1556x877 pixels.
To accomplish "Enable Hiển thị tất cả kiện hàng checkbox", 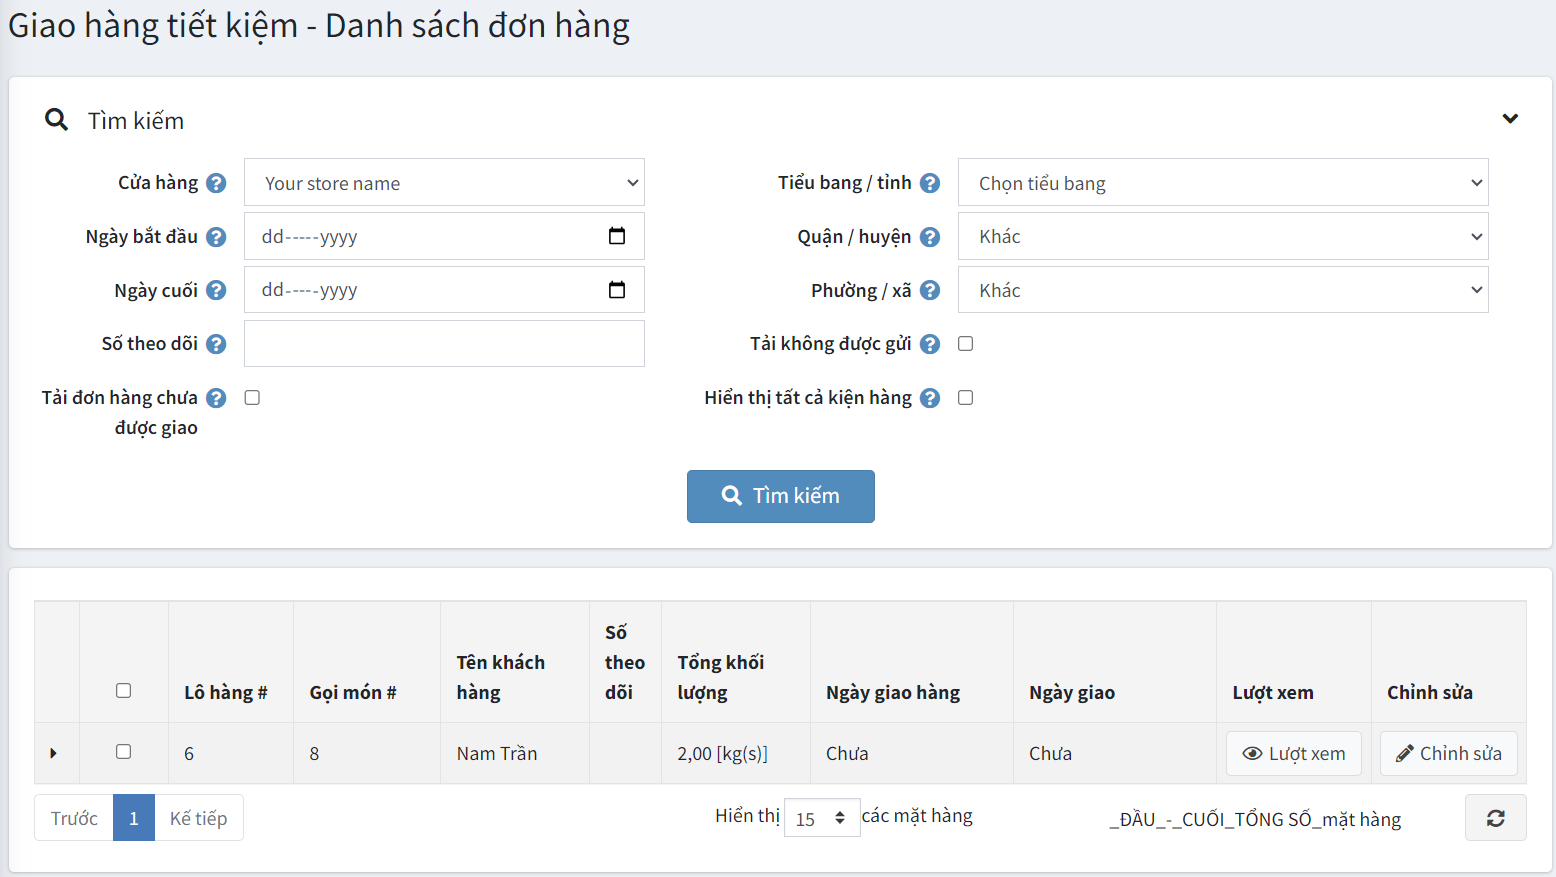I will 965,398.
